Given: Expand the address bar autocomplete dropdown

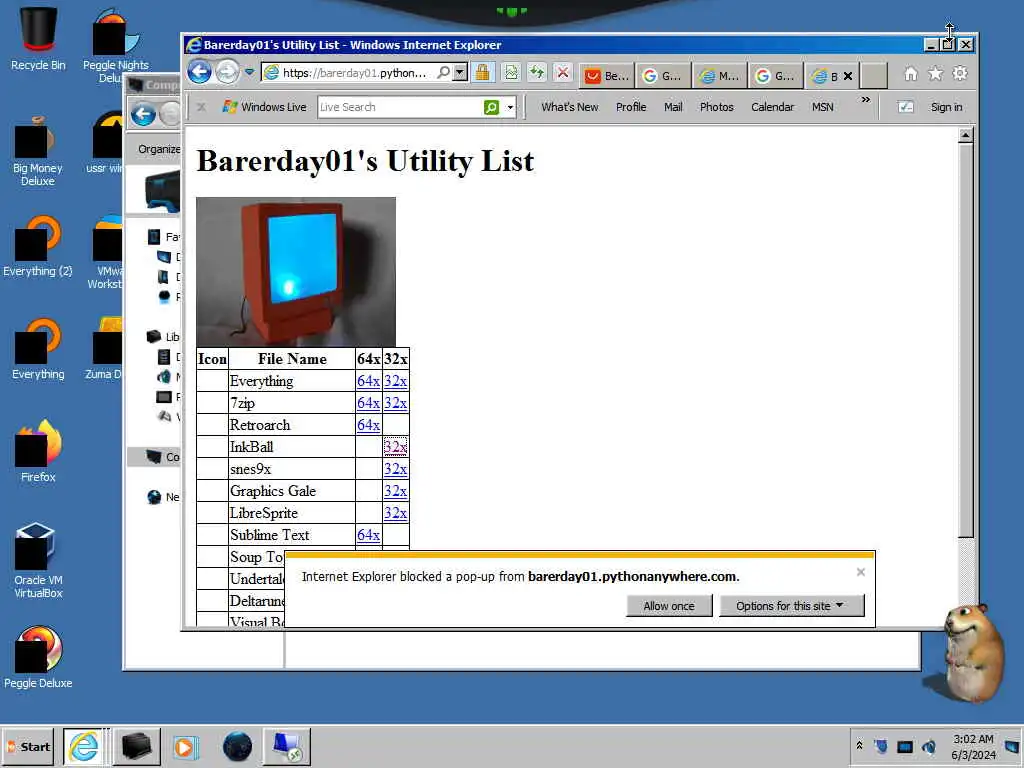Looking at the screenshot, I should (460, 72).
